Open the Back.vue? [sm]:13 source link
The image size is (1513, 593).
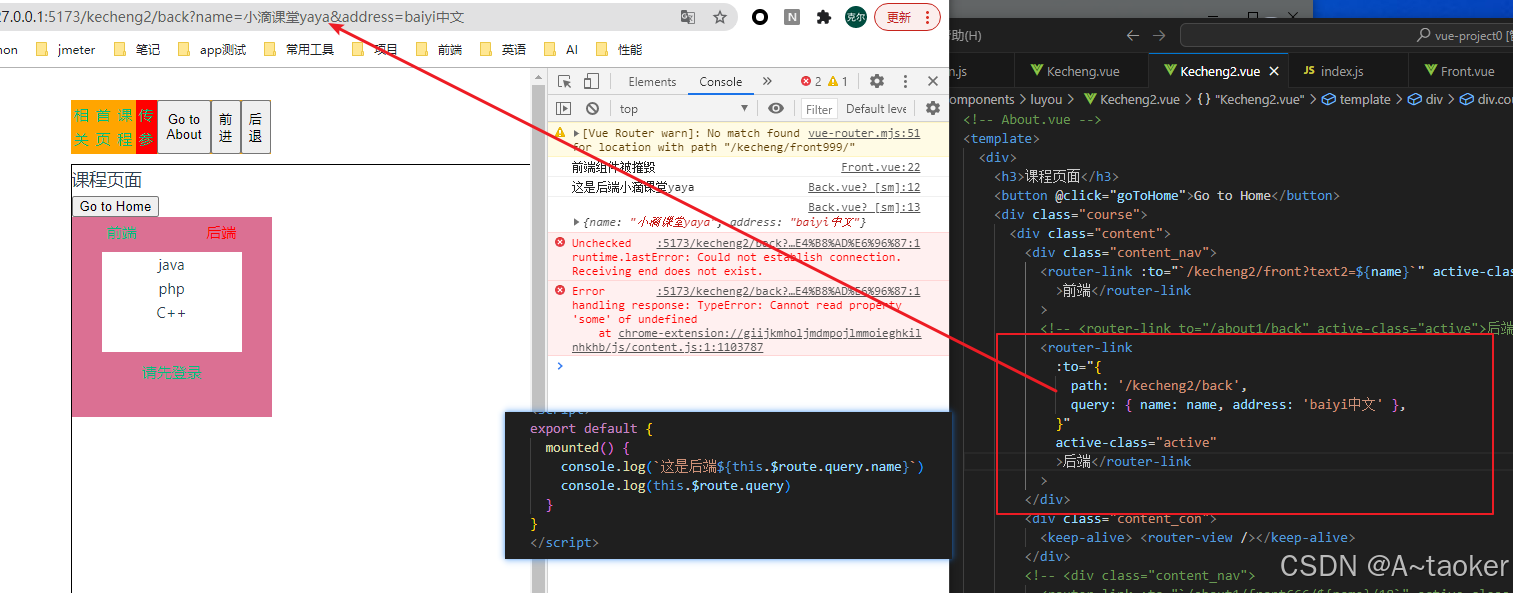(864, 208)
